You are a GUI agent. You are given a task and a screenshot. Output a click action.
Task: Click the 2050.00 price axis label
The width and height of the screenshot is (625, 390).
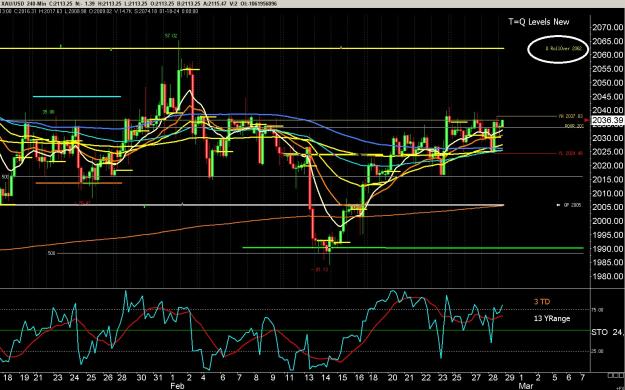(608, 83)
